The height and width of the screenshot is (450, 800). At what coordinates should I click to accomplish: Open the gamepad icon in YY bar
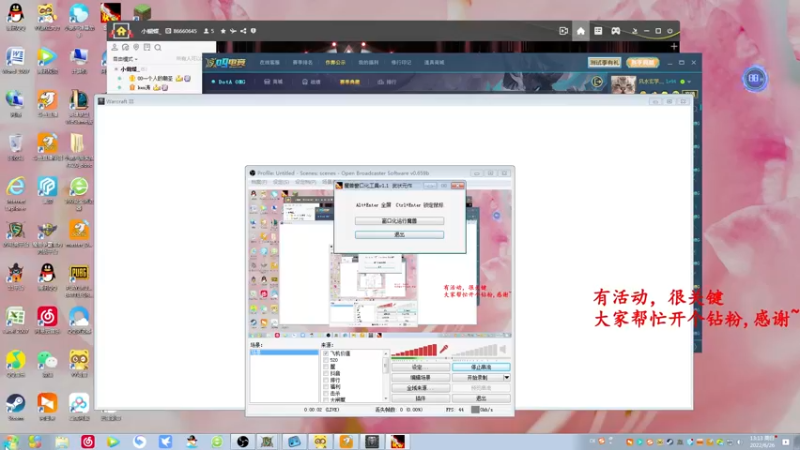pos(616,31)
